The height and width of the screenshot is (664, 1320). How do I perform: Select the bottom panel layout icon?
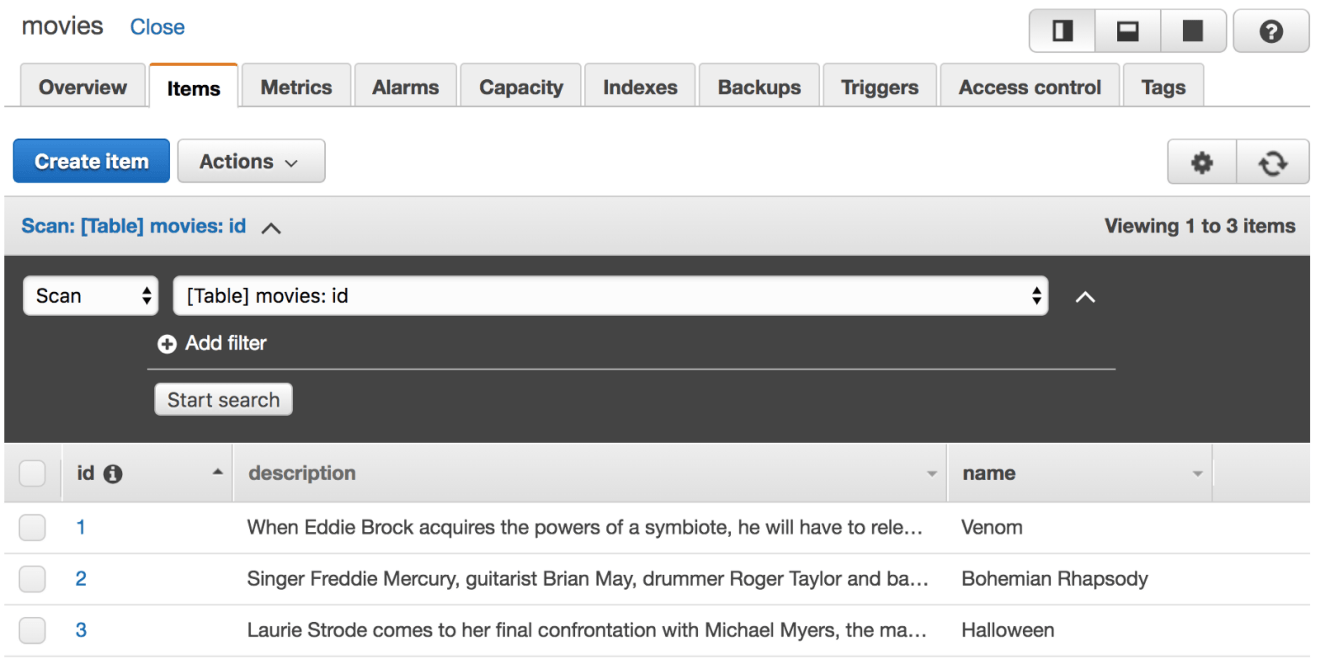tap(1128, 32)
